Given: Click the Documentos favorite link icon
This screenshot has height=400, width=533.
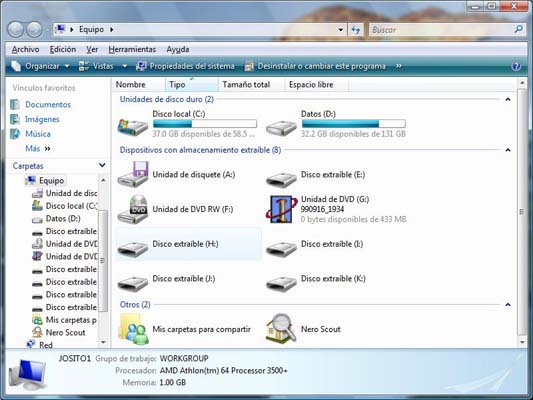Looking at the screenshot, I should [15, 104].
